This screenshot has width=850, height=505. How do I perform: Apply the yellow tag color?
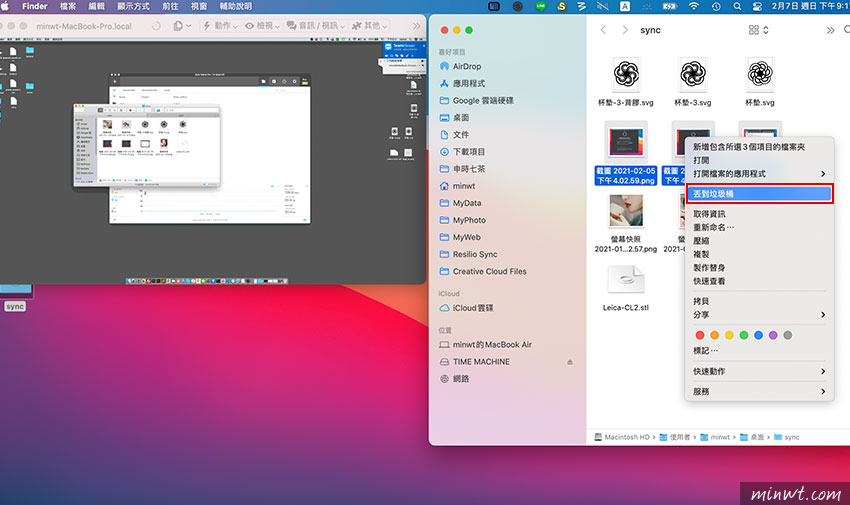[729, 335]
